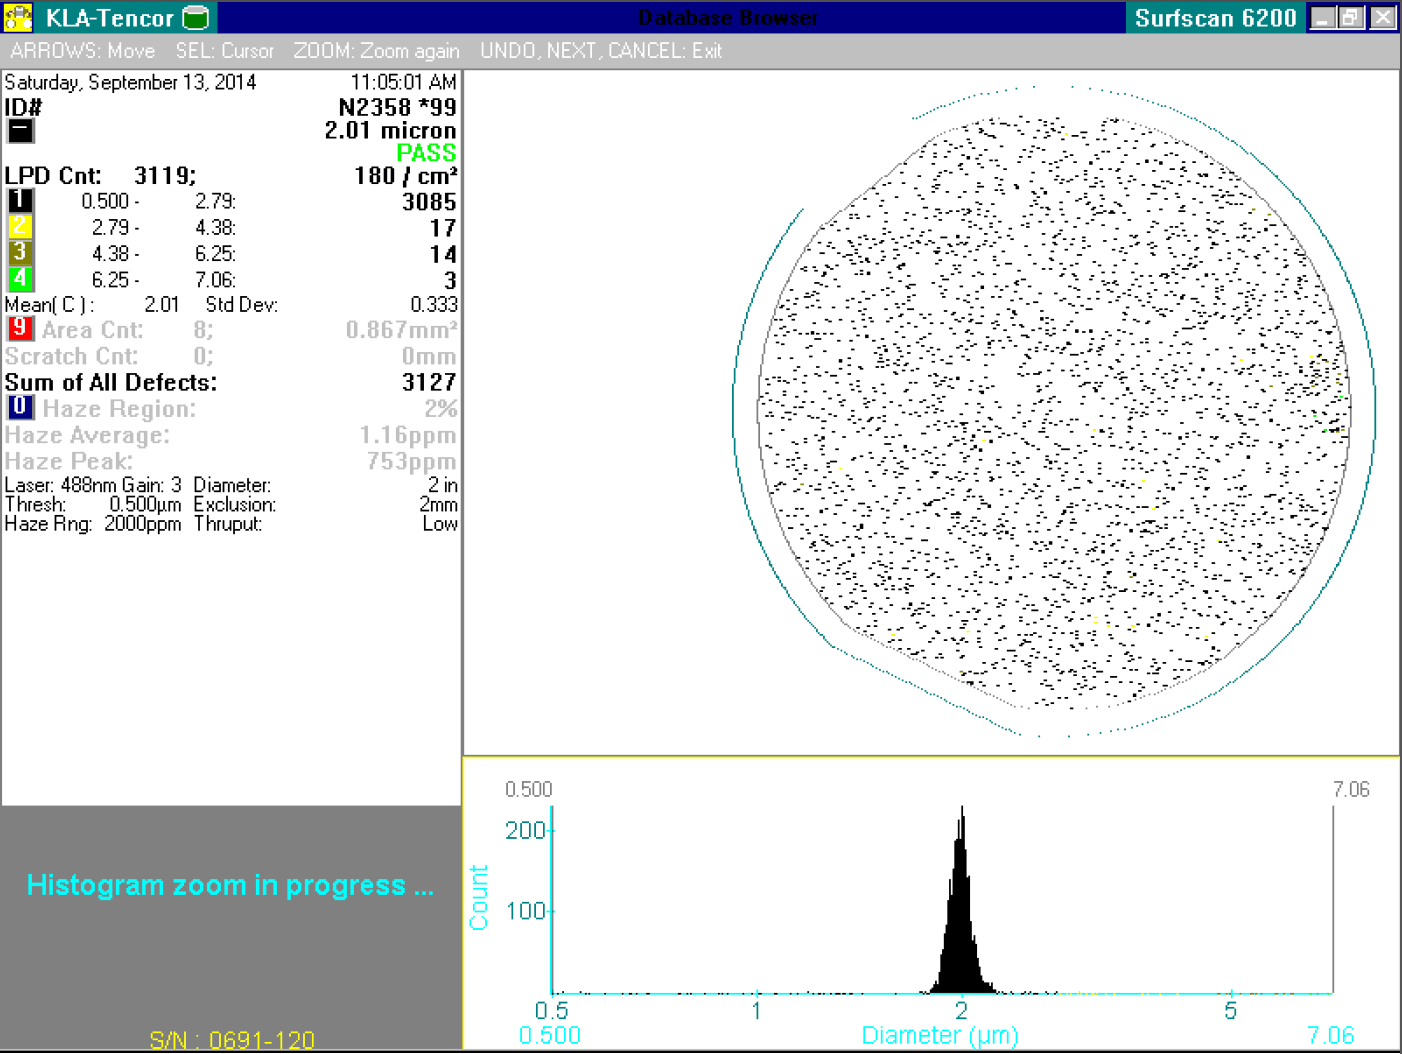Screen dimensions: 1402x1054
Task: Select the black bin 1 size icon
Action: 18,201
